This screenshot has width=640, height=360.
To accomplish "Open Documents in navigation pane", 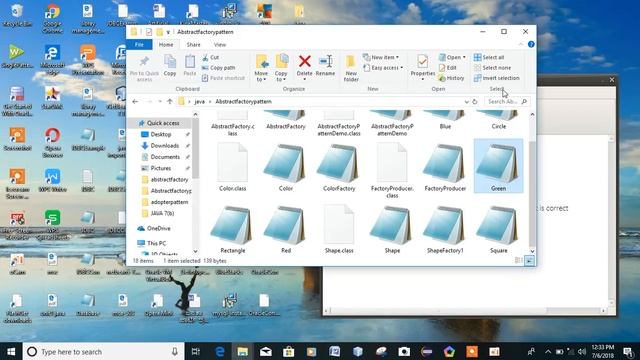I will [165, 157].
